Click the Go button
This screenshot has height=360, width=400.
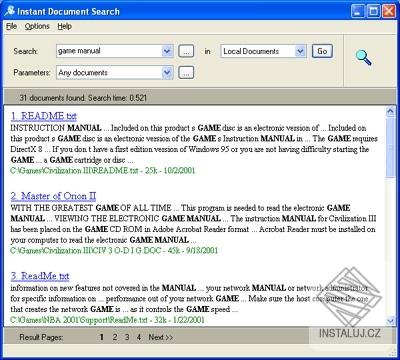tap(322, 51)
